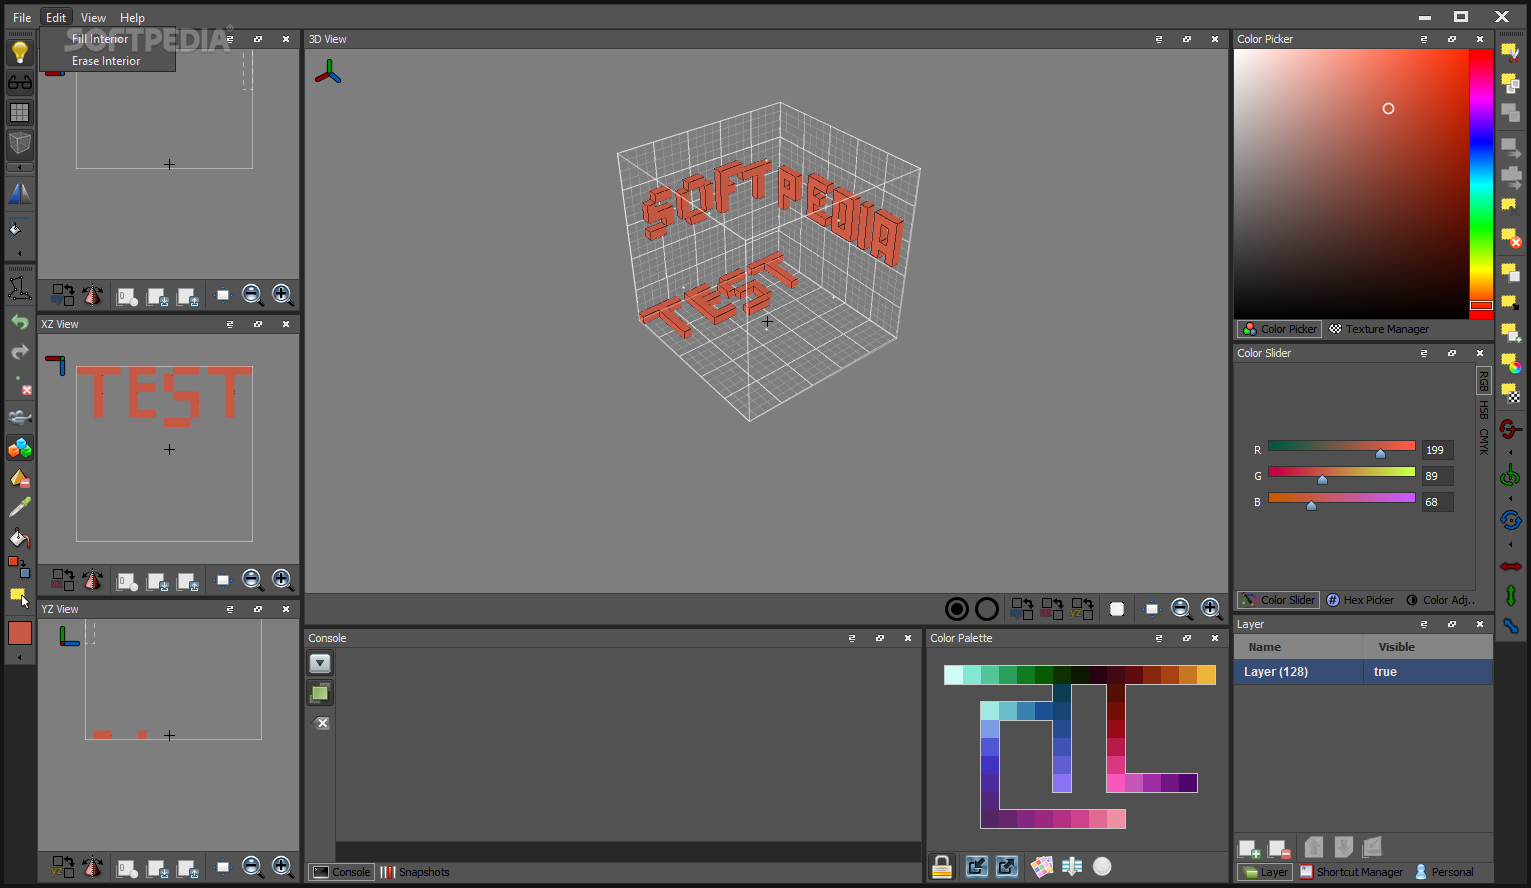The image size is (1531, 888).
Task: Open the Shortcut Manager tab
Action: point(1351,872)
